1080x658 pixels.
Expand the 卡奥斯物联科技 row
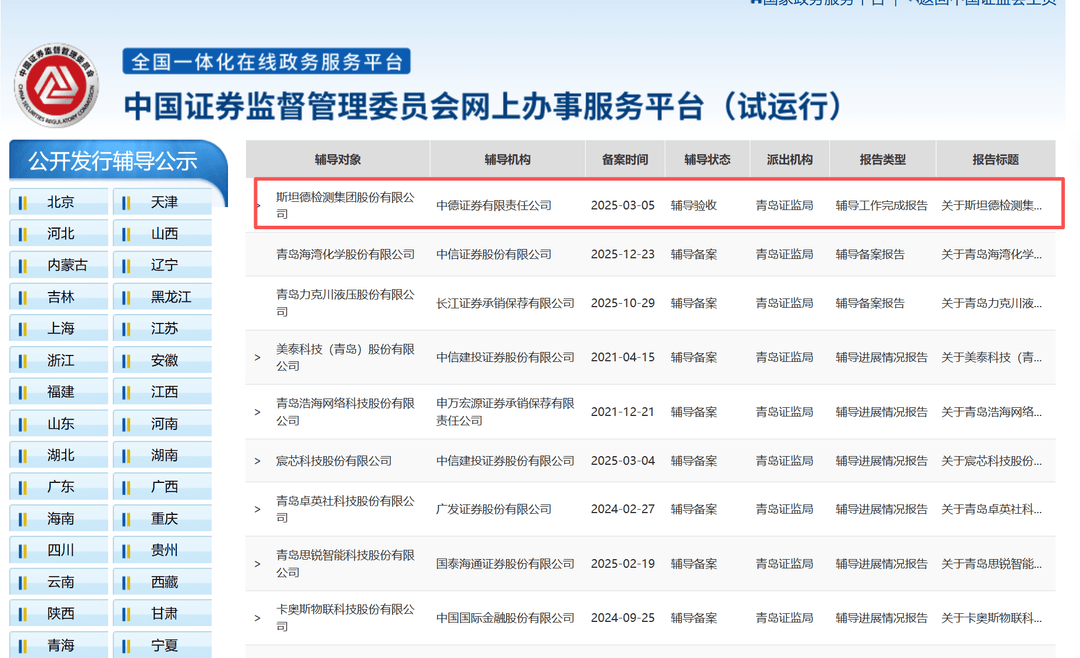click(x=256, y=617)
